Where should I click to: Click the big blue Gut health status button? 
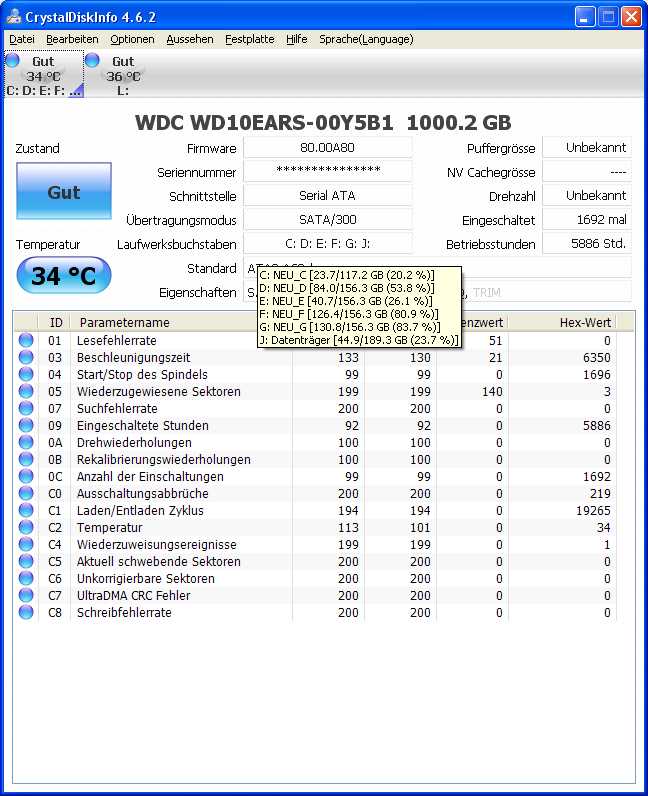[64, 191]
